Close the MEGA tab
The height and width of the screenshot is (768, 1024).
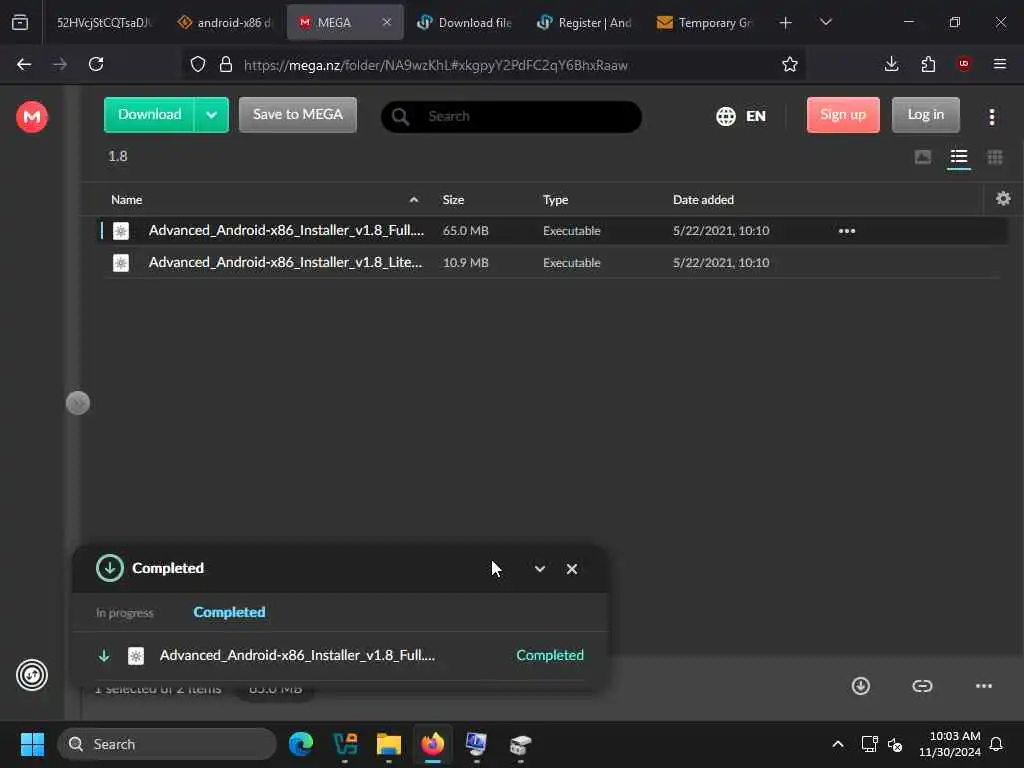387,22
